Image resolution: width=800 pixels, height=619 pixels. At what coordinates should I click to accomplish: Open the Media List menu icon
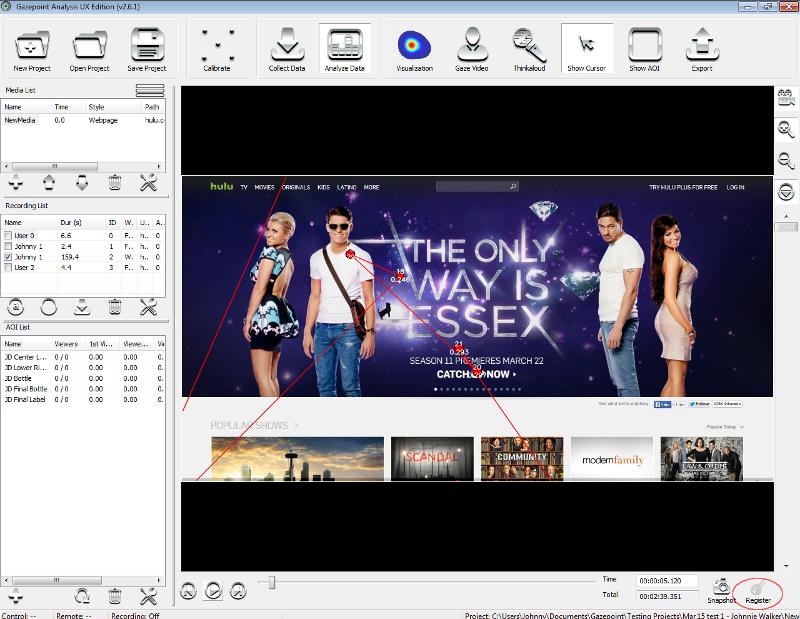point(150,90)
